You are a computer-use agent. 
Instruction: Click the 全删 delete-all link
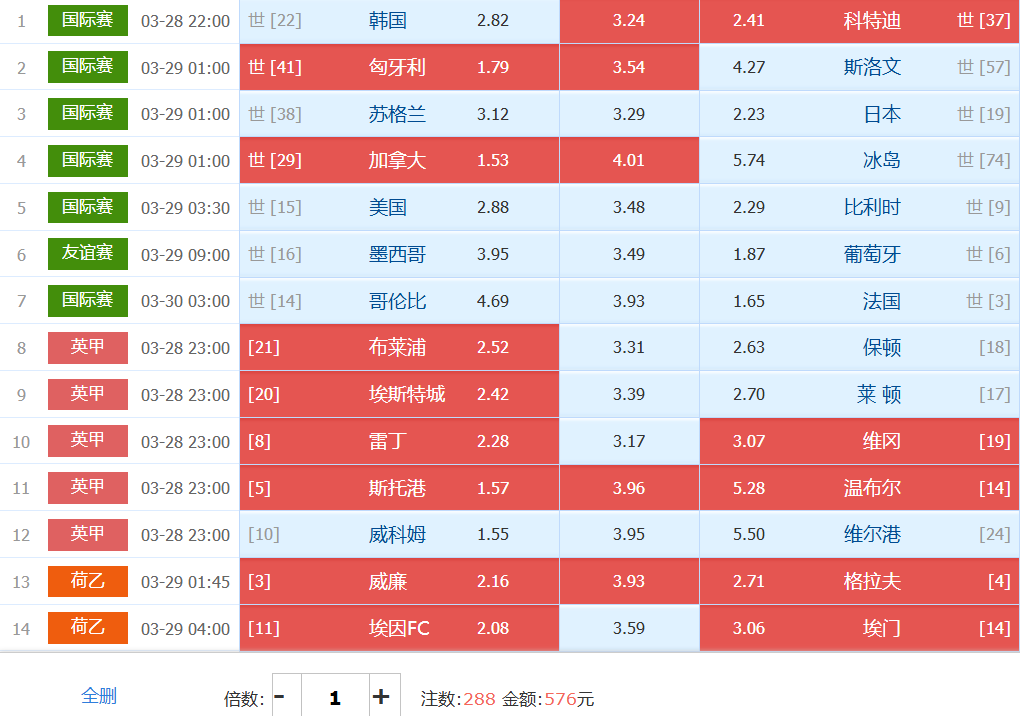coord(99,696)
